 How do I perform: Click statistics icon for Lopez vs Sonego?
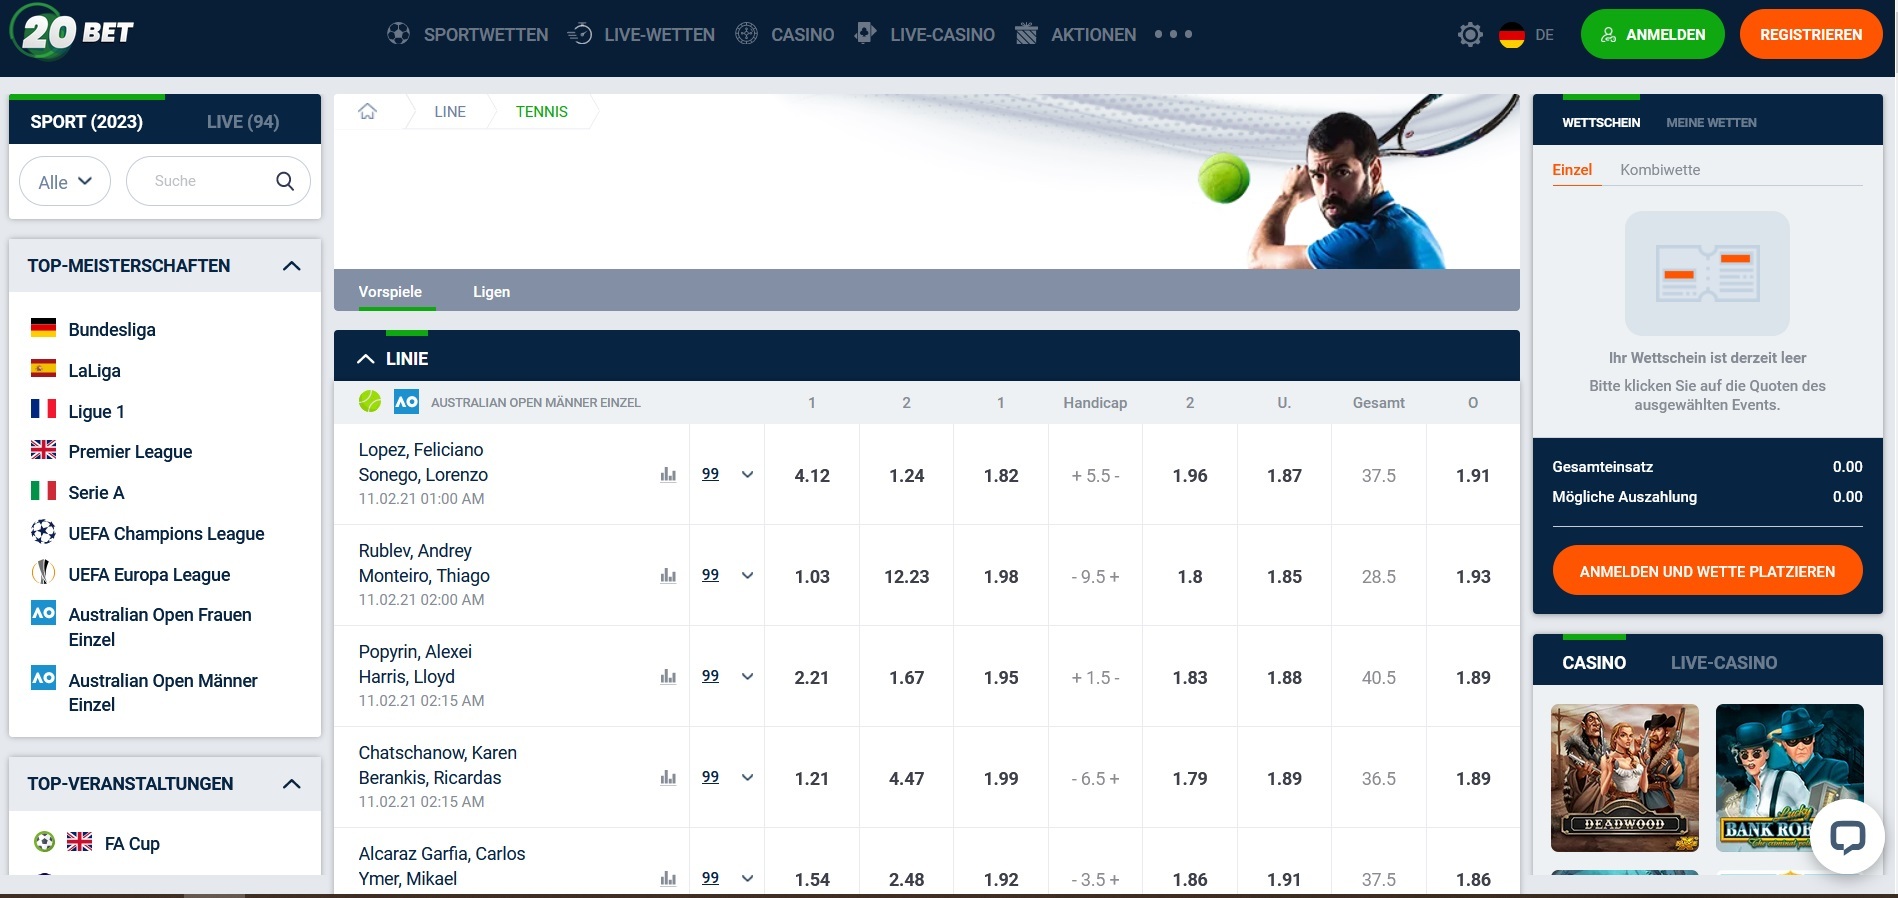tap(668, 475)
